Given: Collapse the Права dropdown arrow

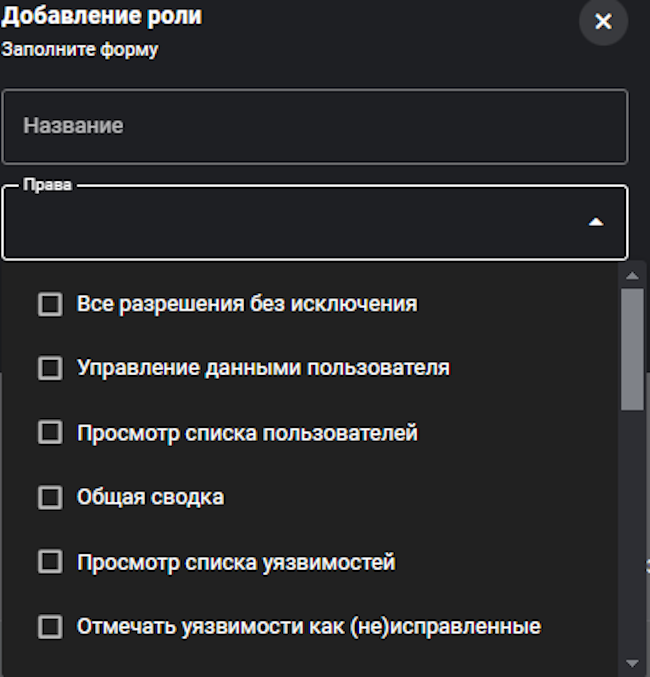Looking at the screenshot, I should (x=596, y=222).
